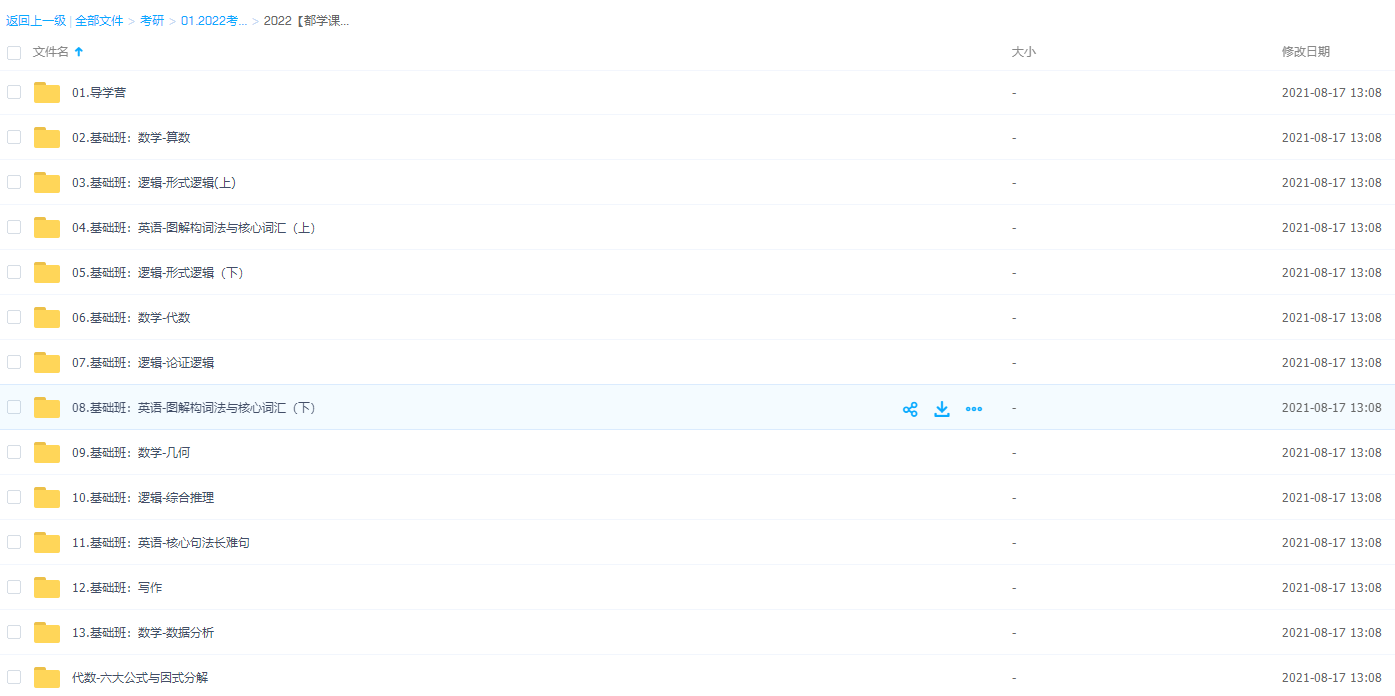The image size is (1395, 696).
Task: Select checkbox for 09.基础班：数学-几何
Action: (x=14, y=452)
